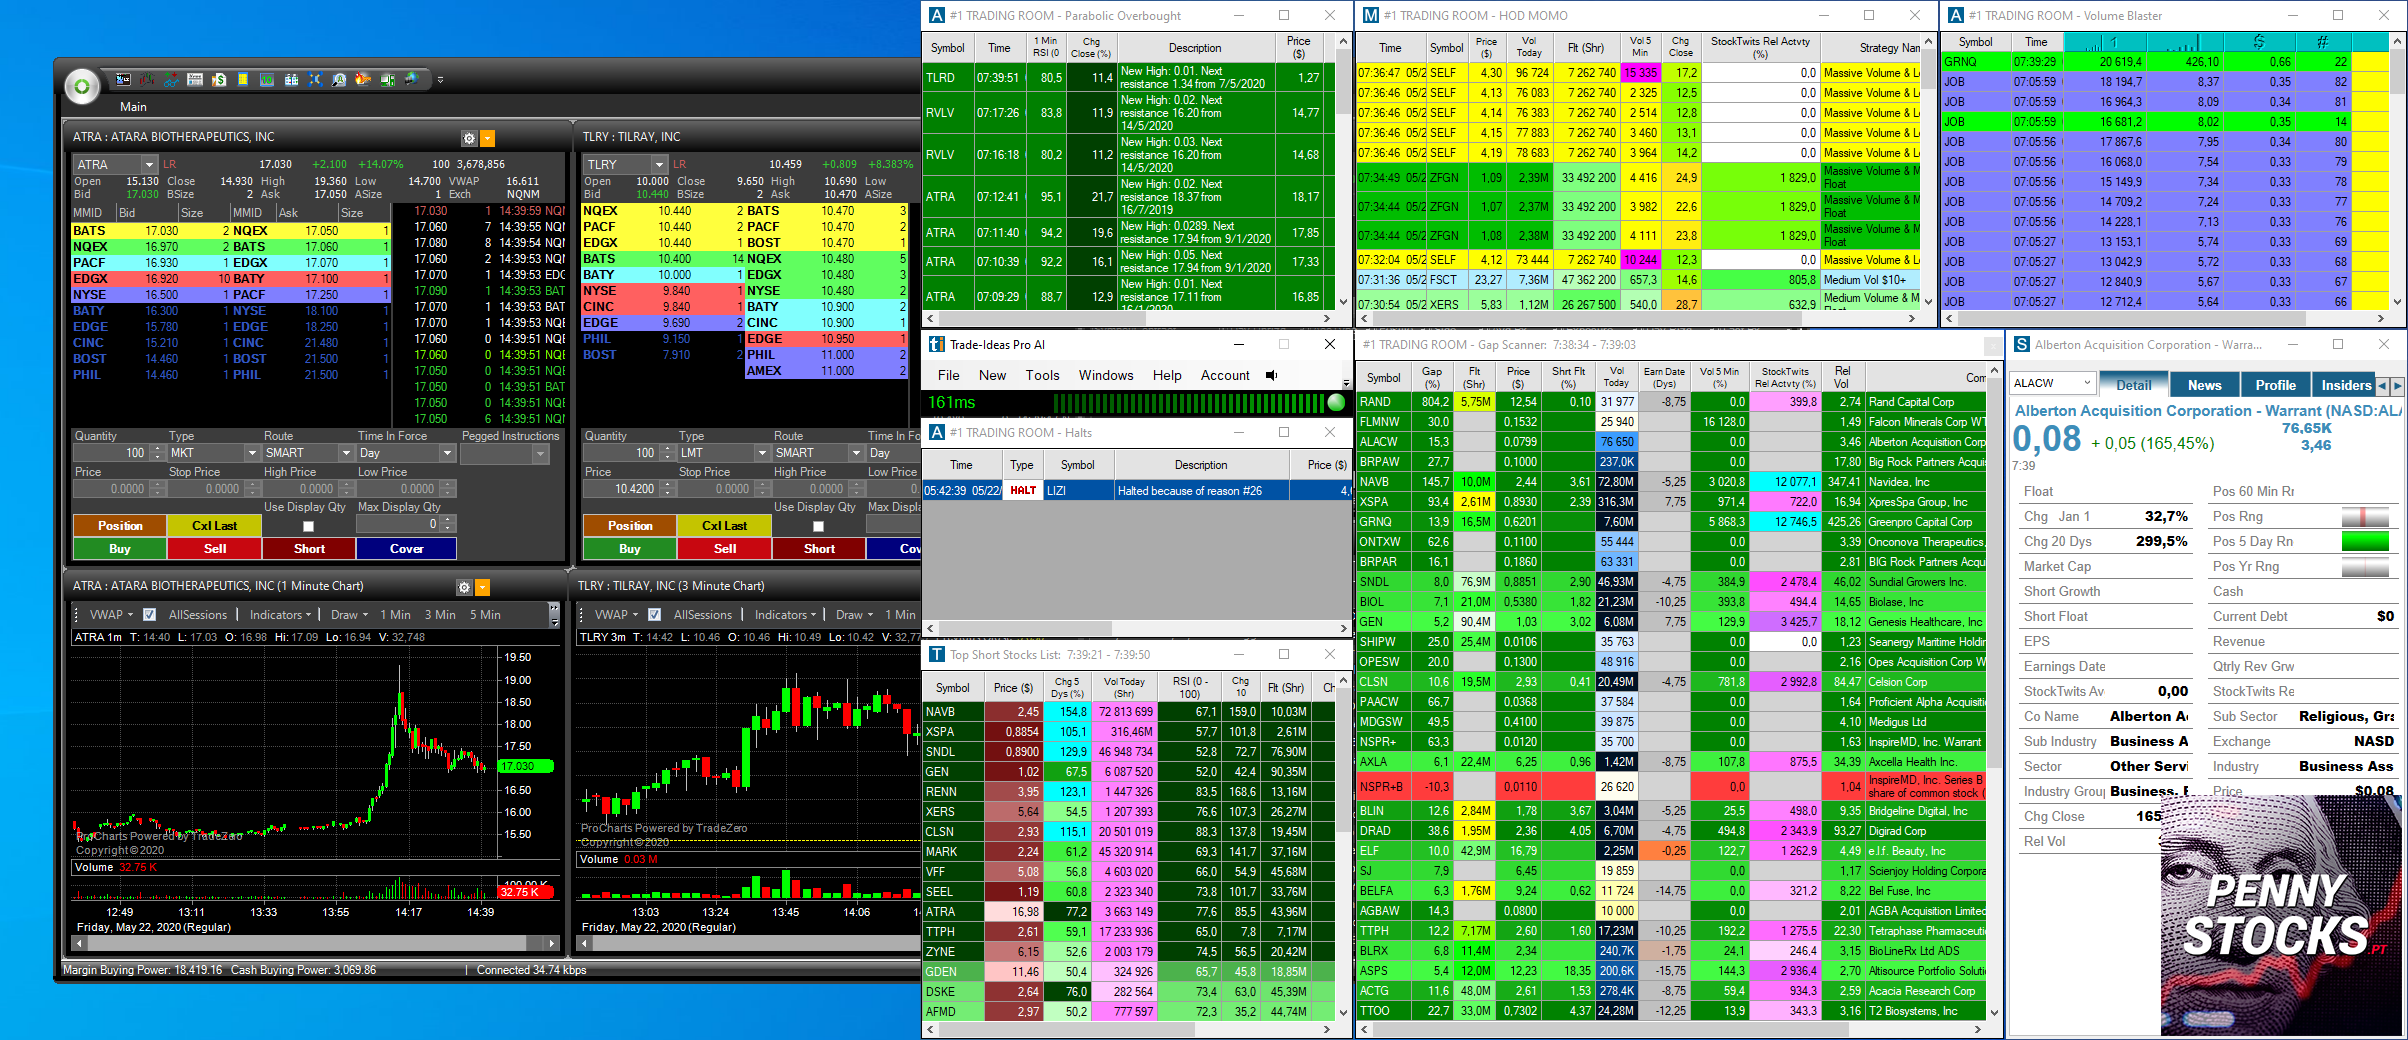Open the green '10' top list icon
2408x1040 pixels.
[x=267, y=79]
